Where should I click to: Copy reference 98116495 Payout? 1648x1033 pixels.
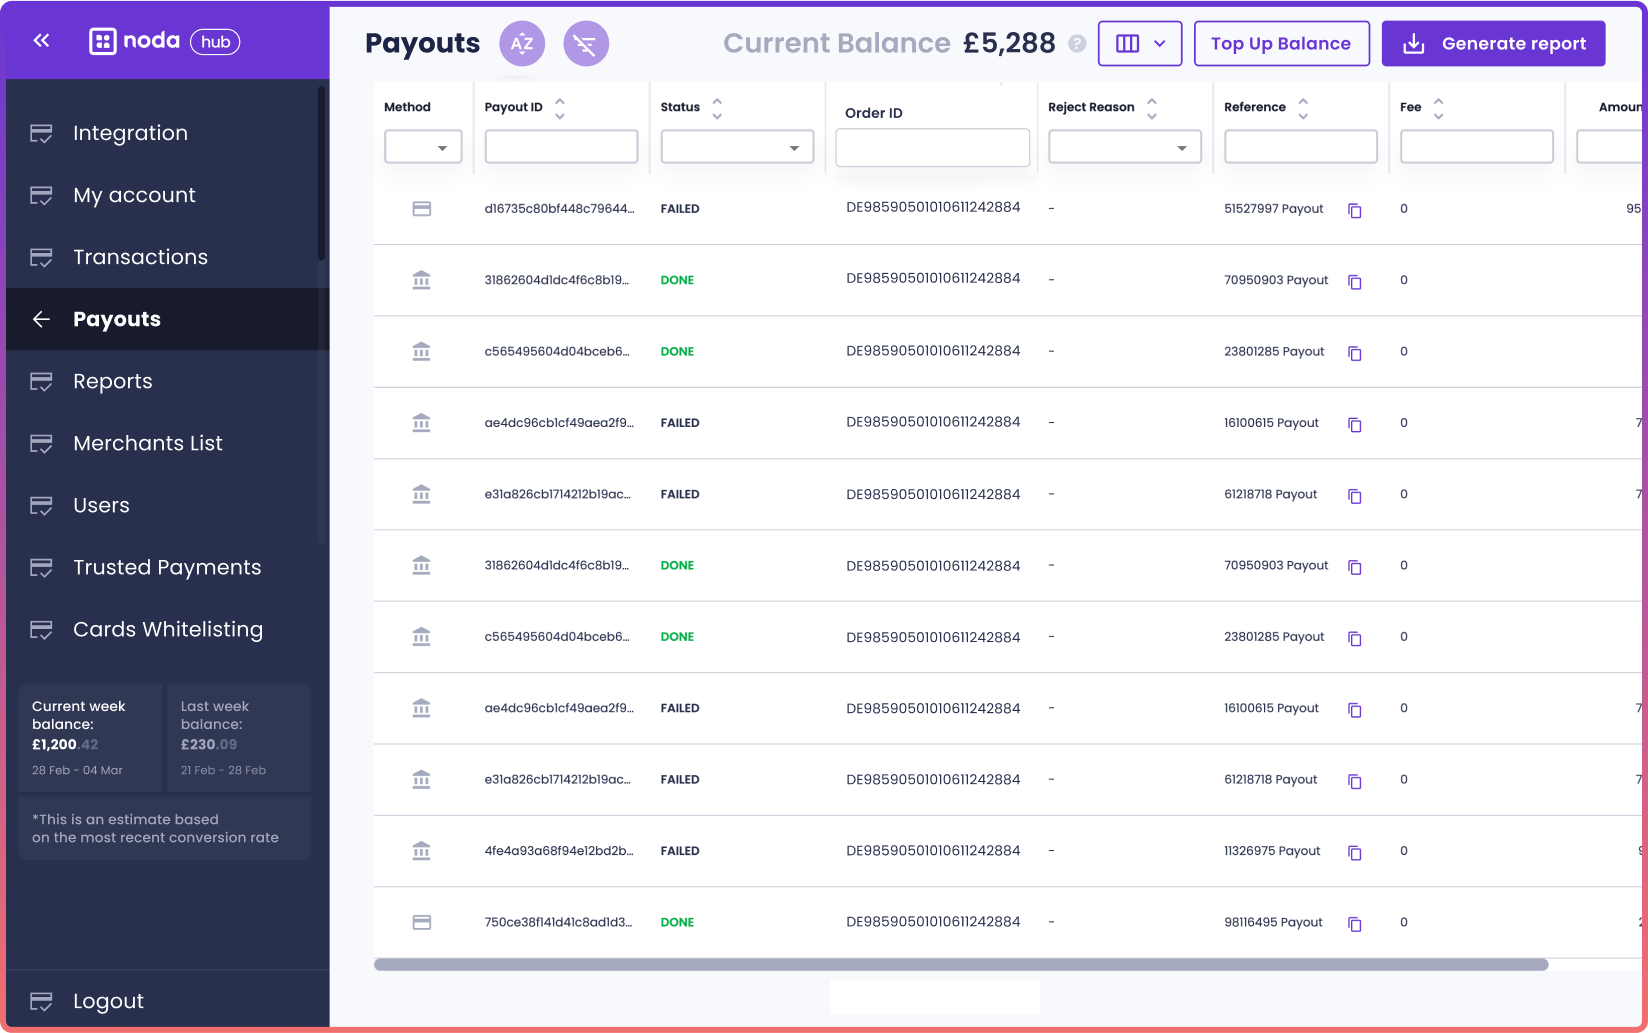click(x=1355, y=924)
